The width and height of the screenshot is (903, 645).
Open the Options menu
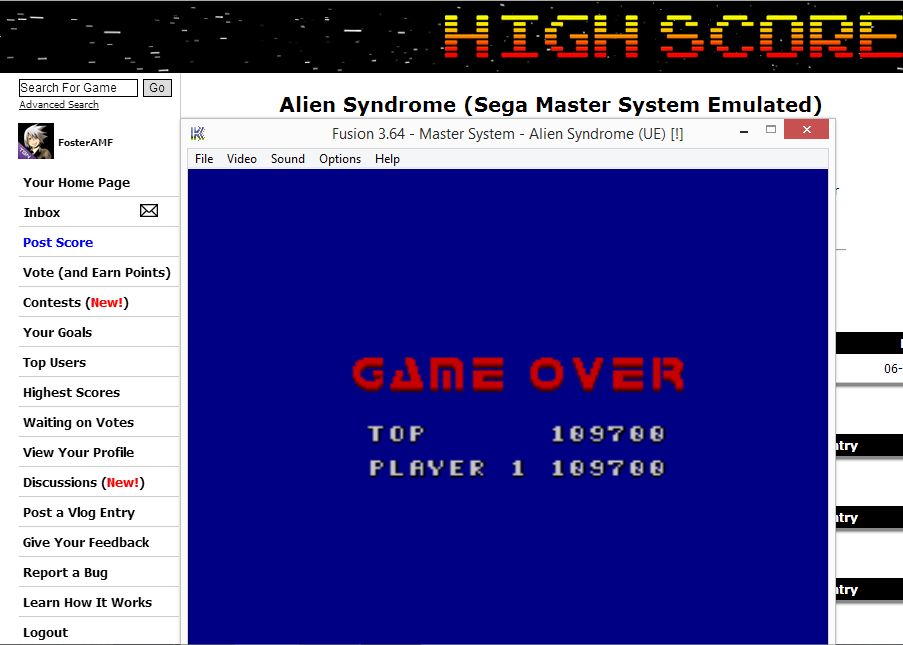coord(340,159)
